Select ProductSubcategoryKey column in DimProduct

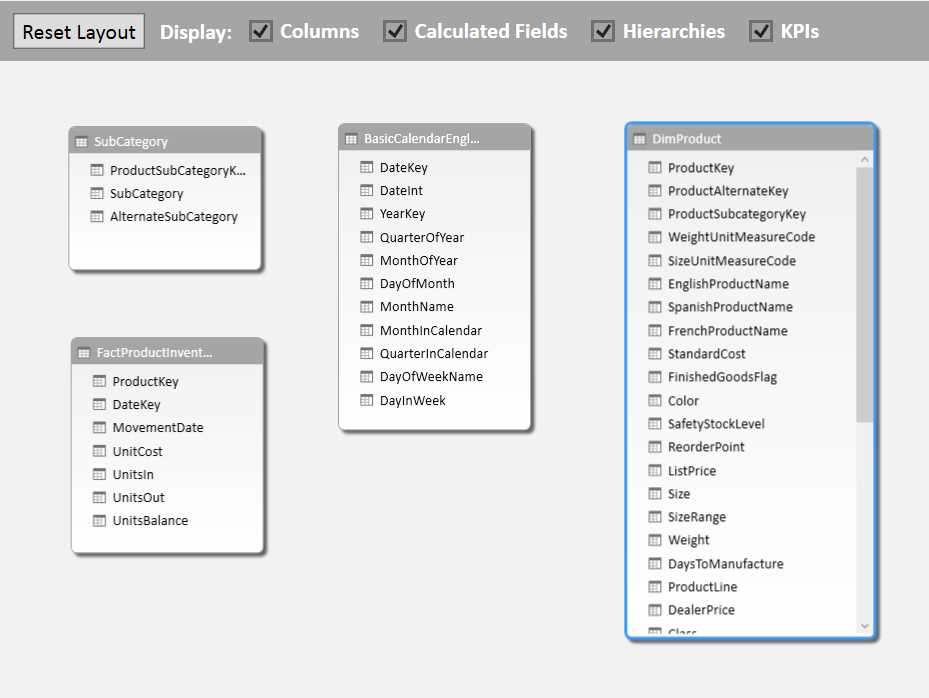737,214
